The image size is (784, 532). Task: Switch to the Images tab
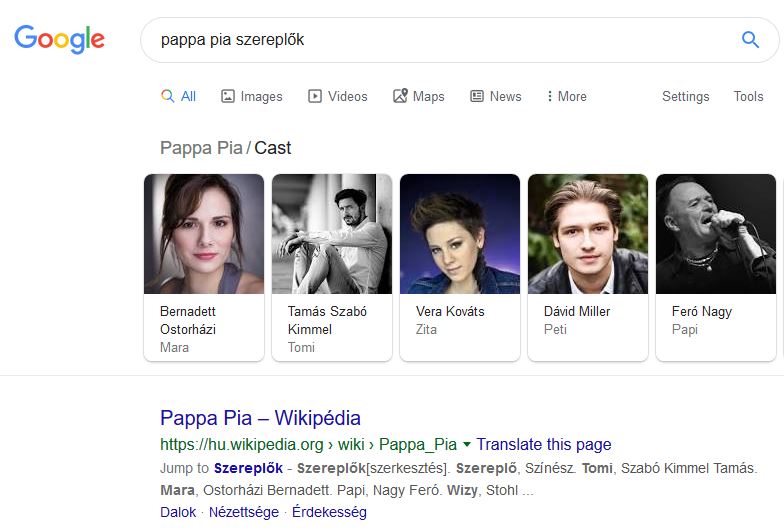click(x=252, y=96)
